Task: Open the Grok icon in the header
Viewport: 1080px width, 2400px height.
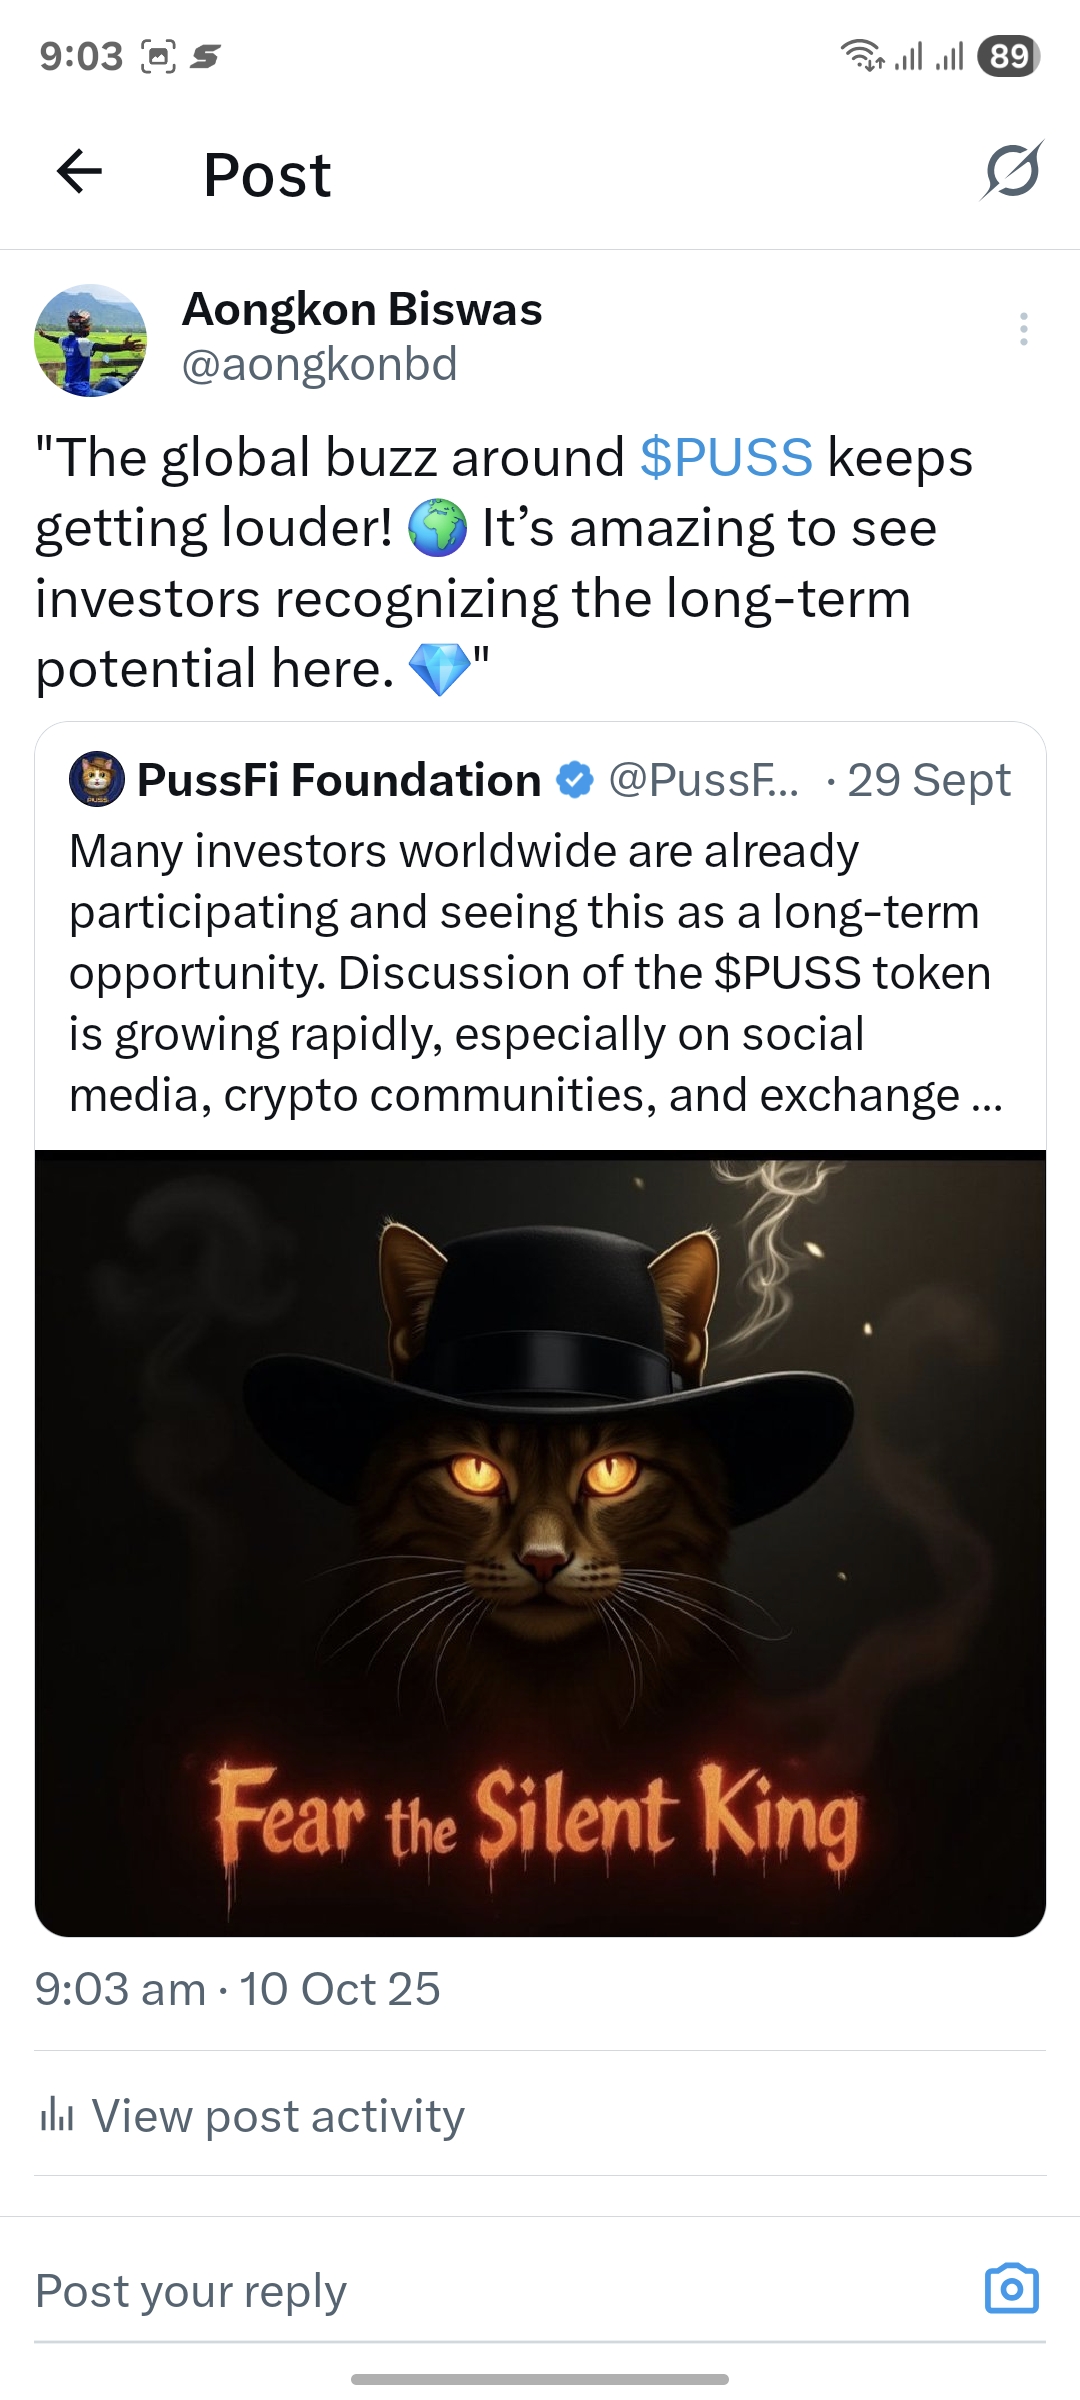Action: pos(1012,170)
